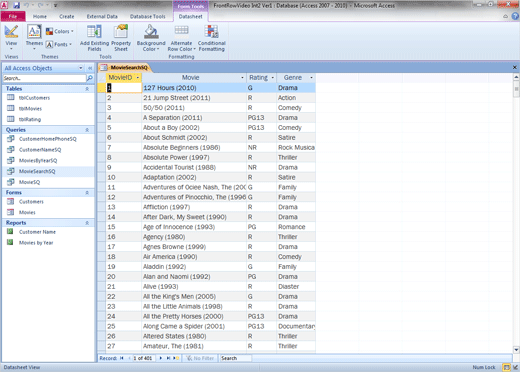Screen dimensions: 520x372
Task: Go to previous record button
Action: click(129, 358)
